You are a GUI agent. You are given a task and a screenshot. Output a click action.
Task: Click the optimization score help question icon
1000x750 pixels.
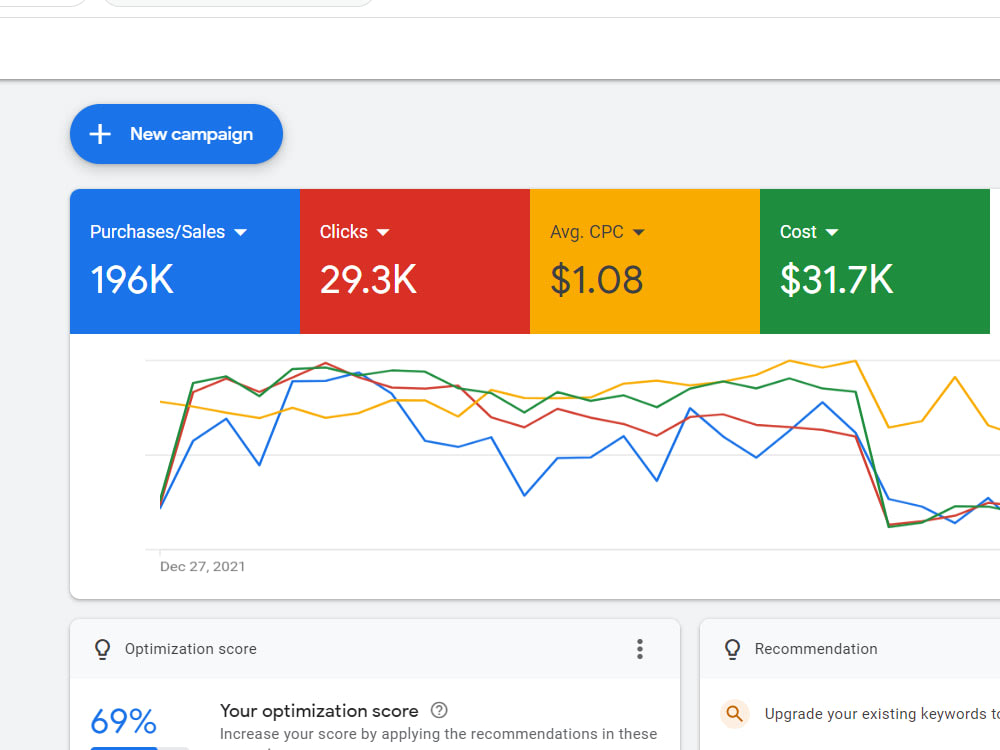(439, 710)
